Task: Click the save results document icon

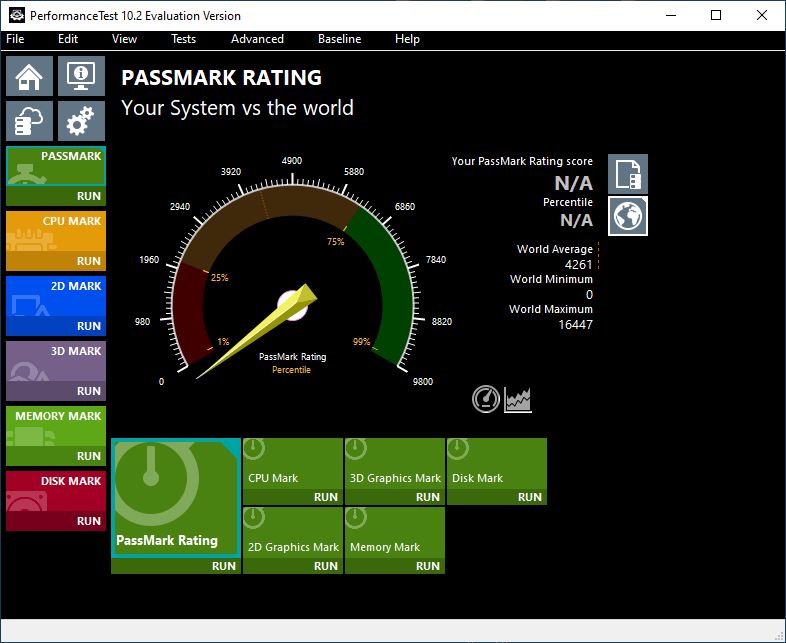Action: point(628,174)
